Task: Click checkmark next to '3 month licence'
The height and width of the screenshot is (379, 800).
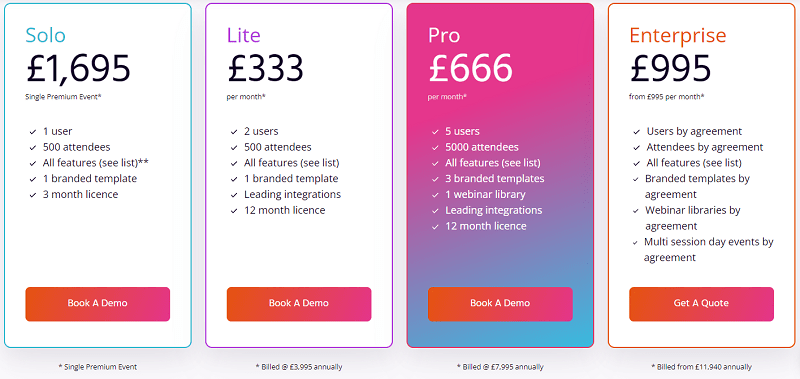Action: pyautogui.click(x=33, y=195)
